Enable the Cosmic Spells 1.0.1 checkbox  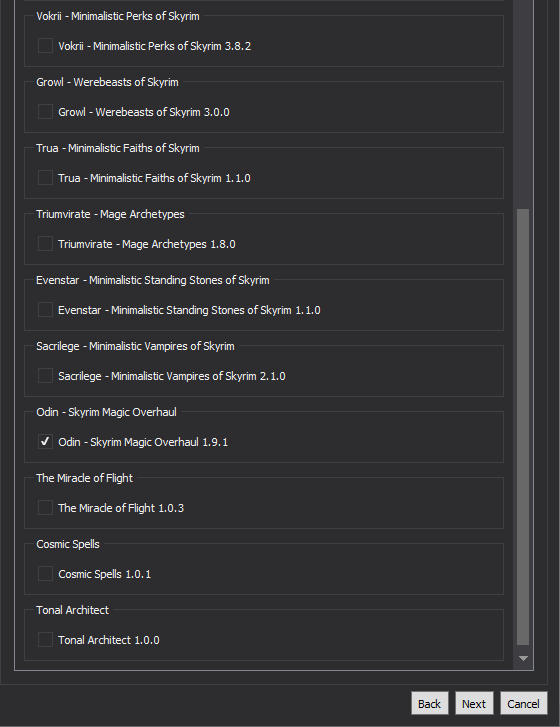tap(45, 574)
